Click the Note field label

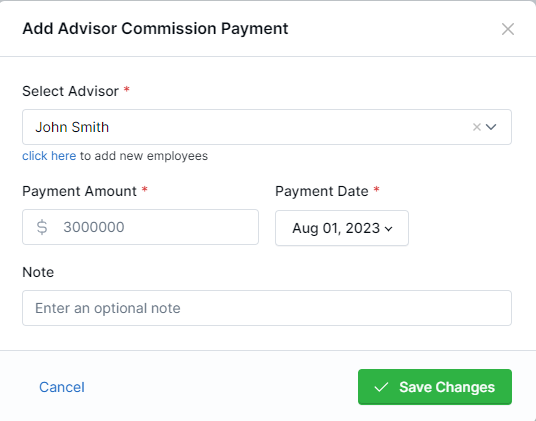click(38, 272)
